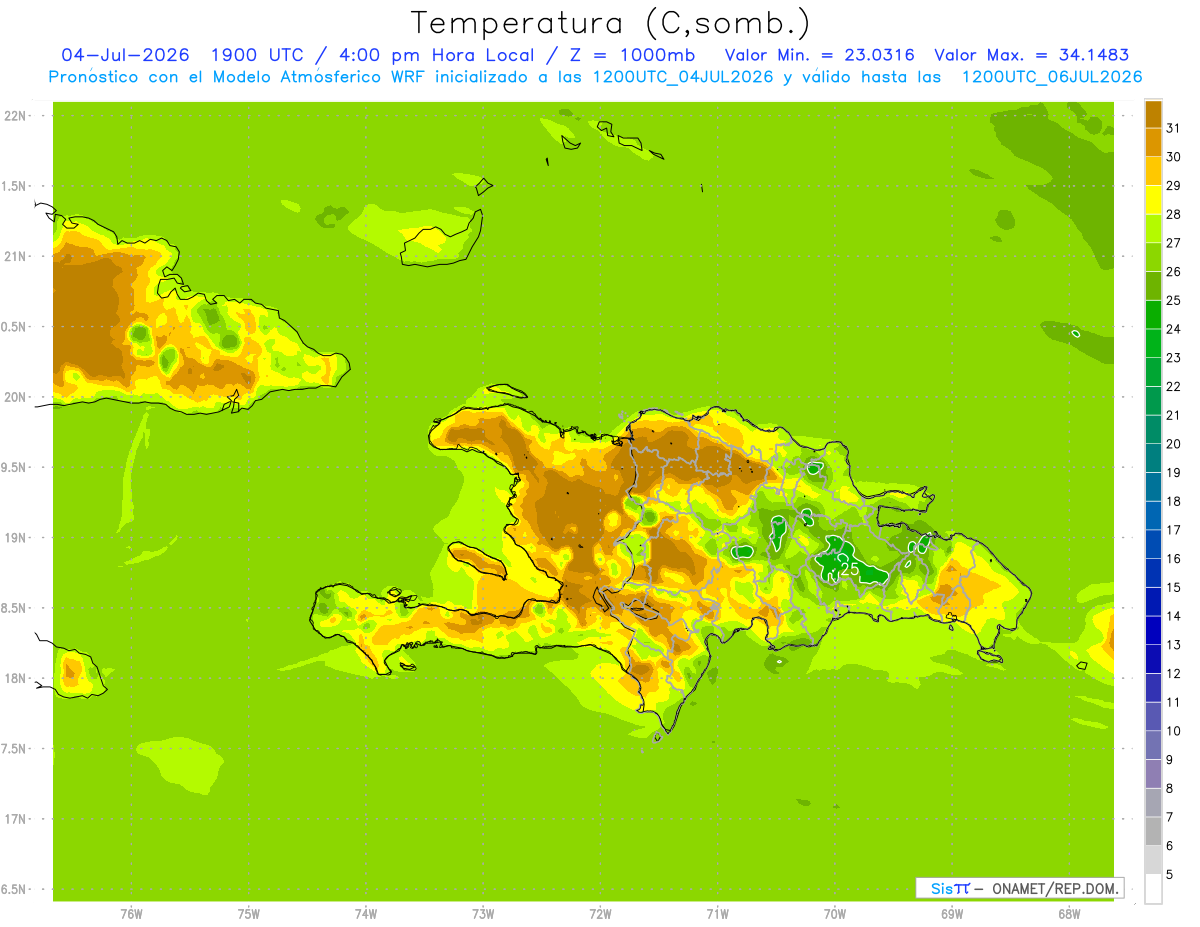
Task: Select the '6.5N' latitude tick label
Action: [15, 889]
